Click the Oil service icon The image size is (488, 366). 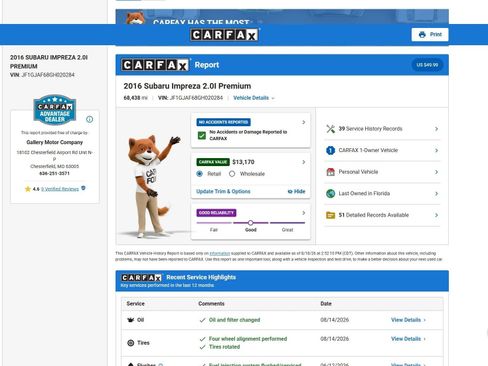(x=131, y=320)
